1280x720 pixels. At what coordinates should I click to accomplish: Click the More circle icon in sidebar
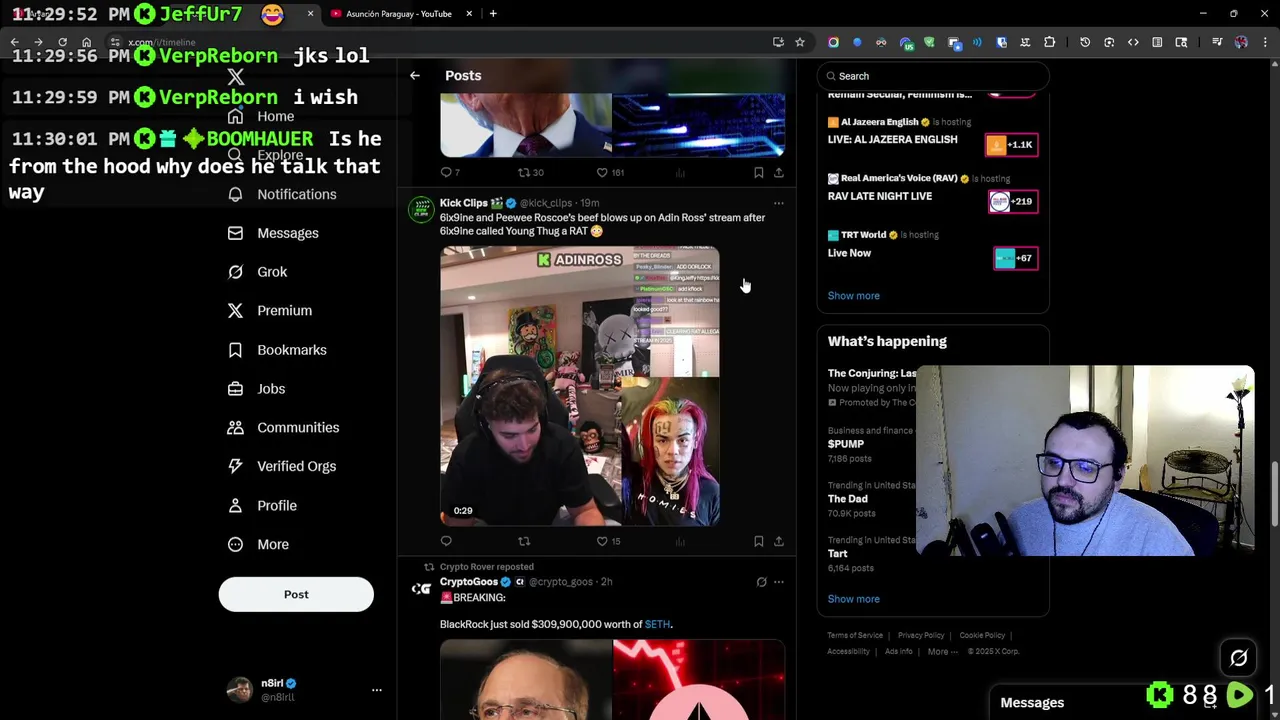point(235,544)
